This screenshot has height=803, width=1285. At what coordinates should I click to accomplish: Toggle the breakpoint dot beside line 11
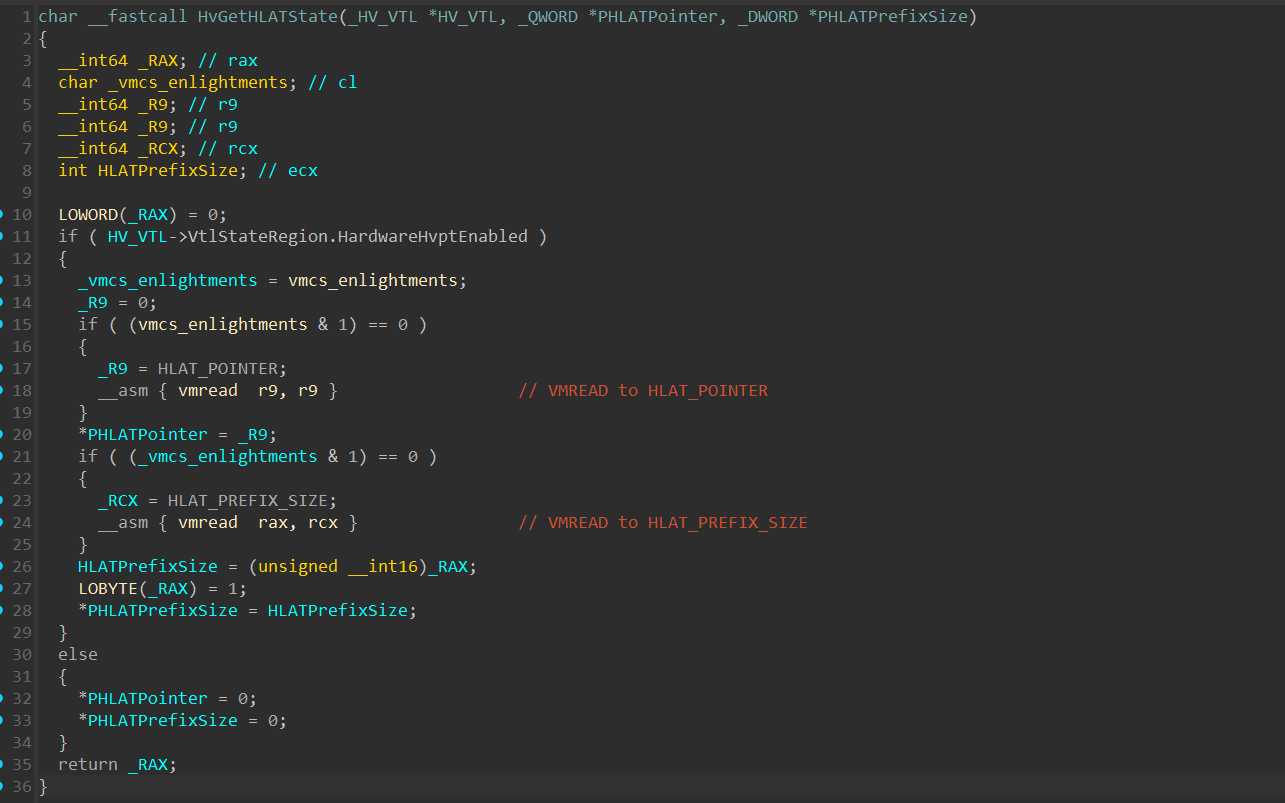pos(3,237)
